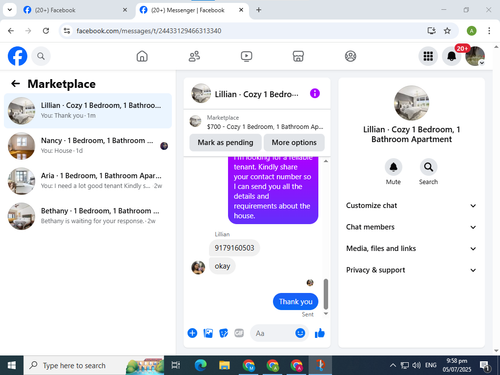Open Task View on the taskbar
Screen dimensions: 500x375
point(176,365)
